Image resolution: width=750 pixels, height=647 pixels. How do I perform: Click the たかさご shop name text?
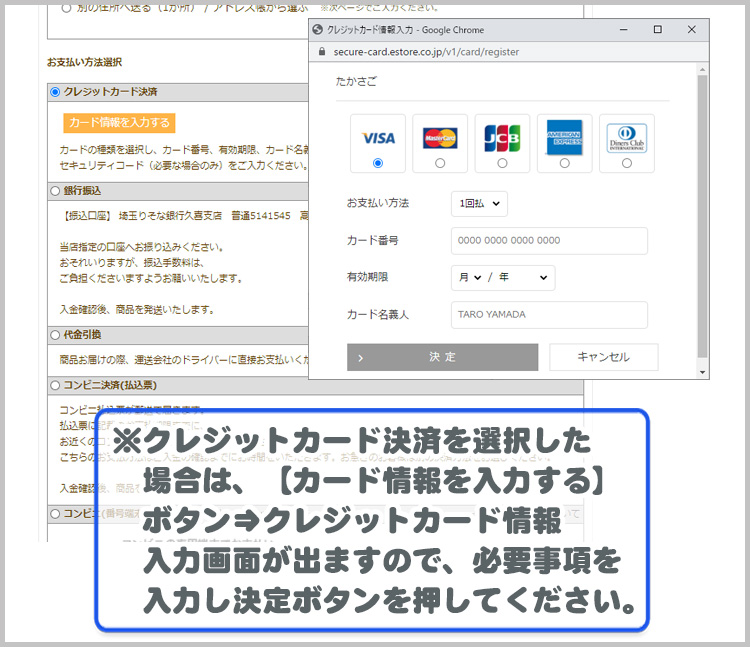coord(356,82)
